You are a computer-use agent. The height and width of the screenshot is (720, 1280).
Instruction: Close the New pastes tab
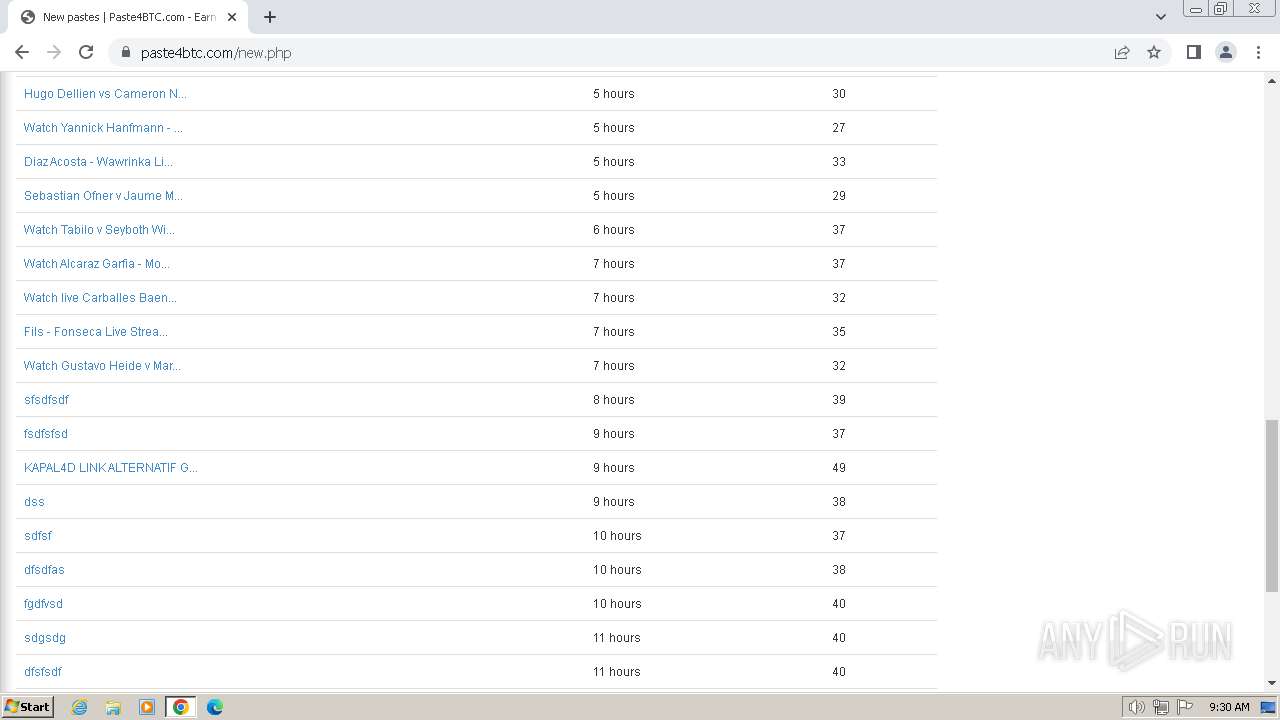[232, 17]
